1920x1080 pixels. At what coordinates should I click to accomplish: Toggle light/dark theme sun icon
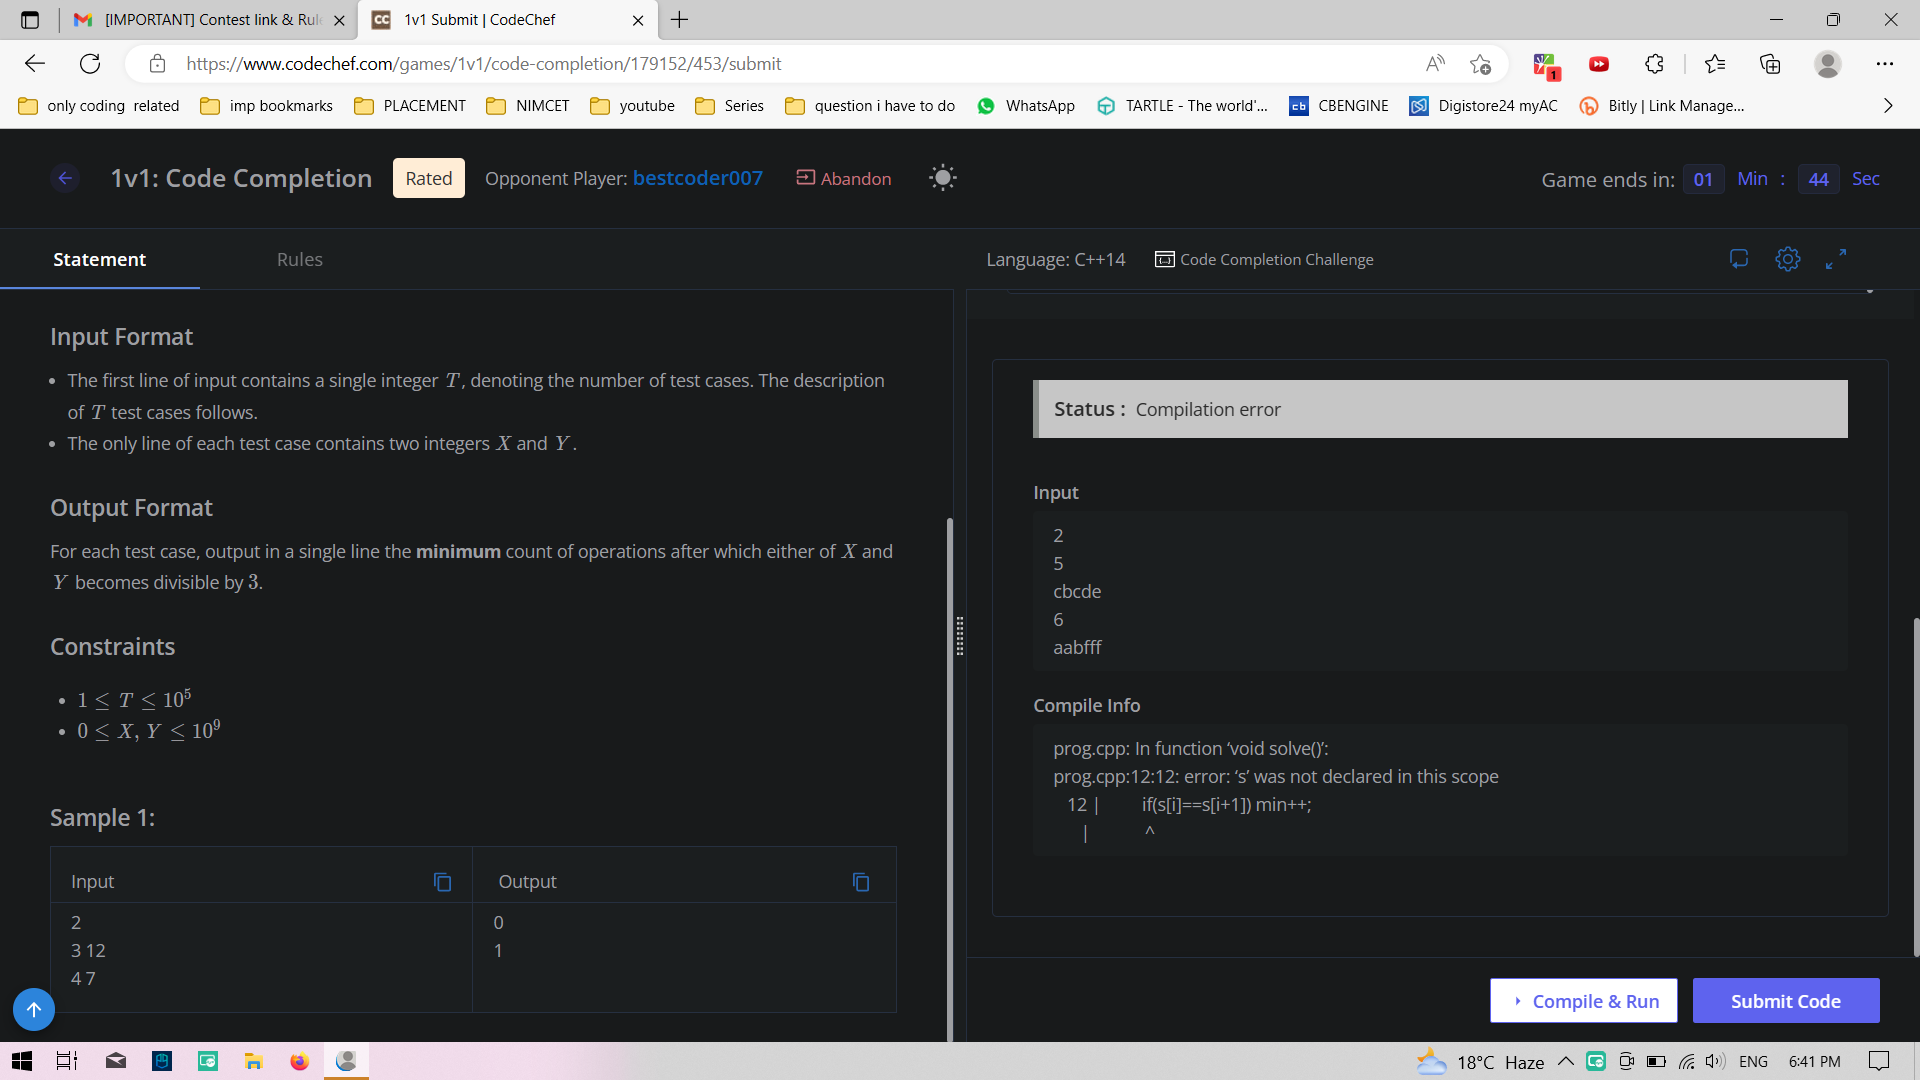click(942, 178)
